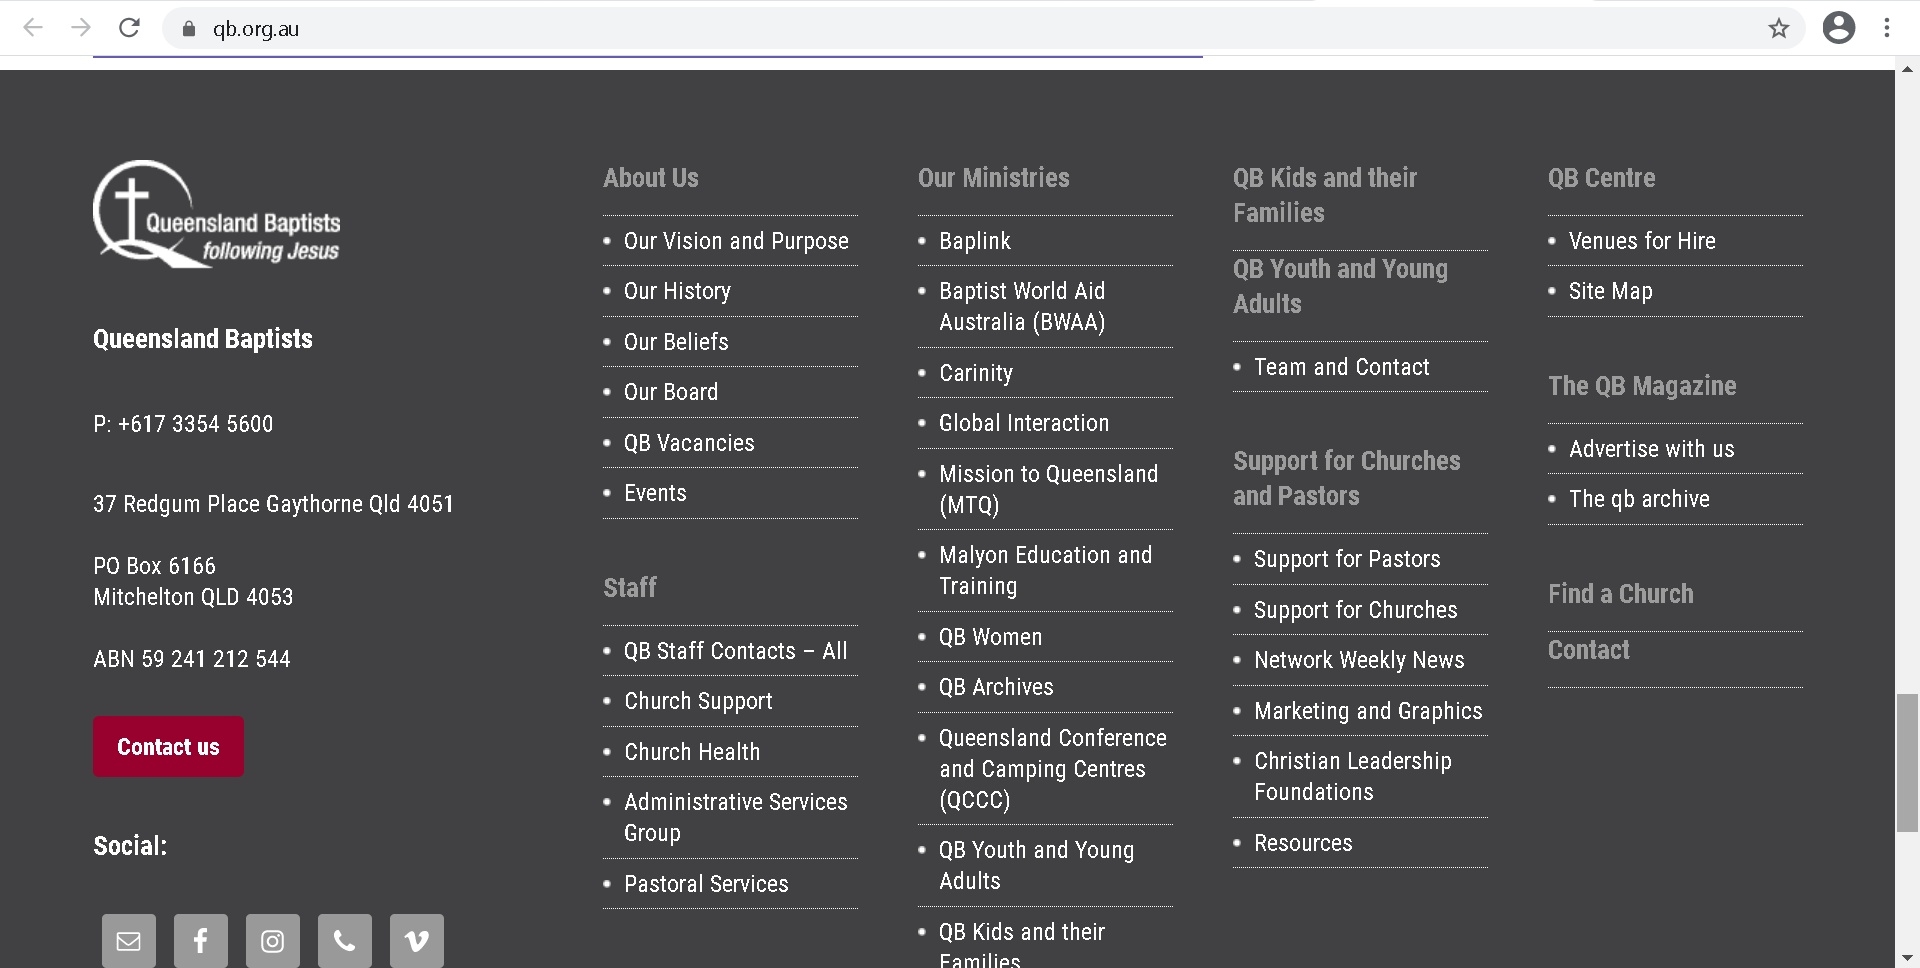Viewport: 1920px width, 968px height.
Task: Click the phone social icon
Action: 345,941
